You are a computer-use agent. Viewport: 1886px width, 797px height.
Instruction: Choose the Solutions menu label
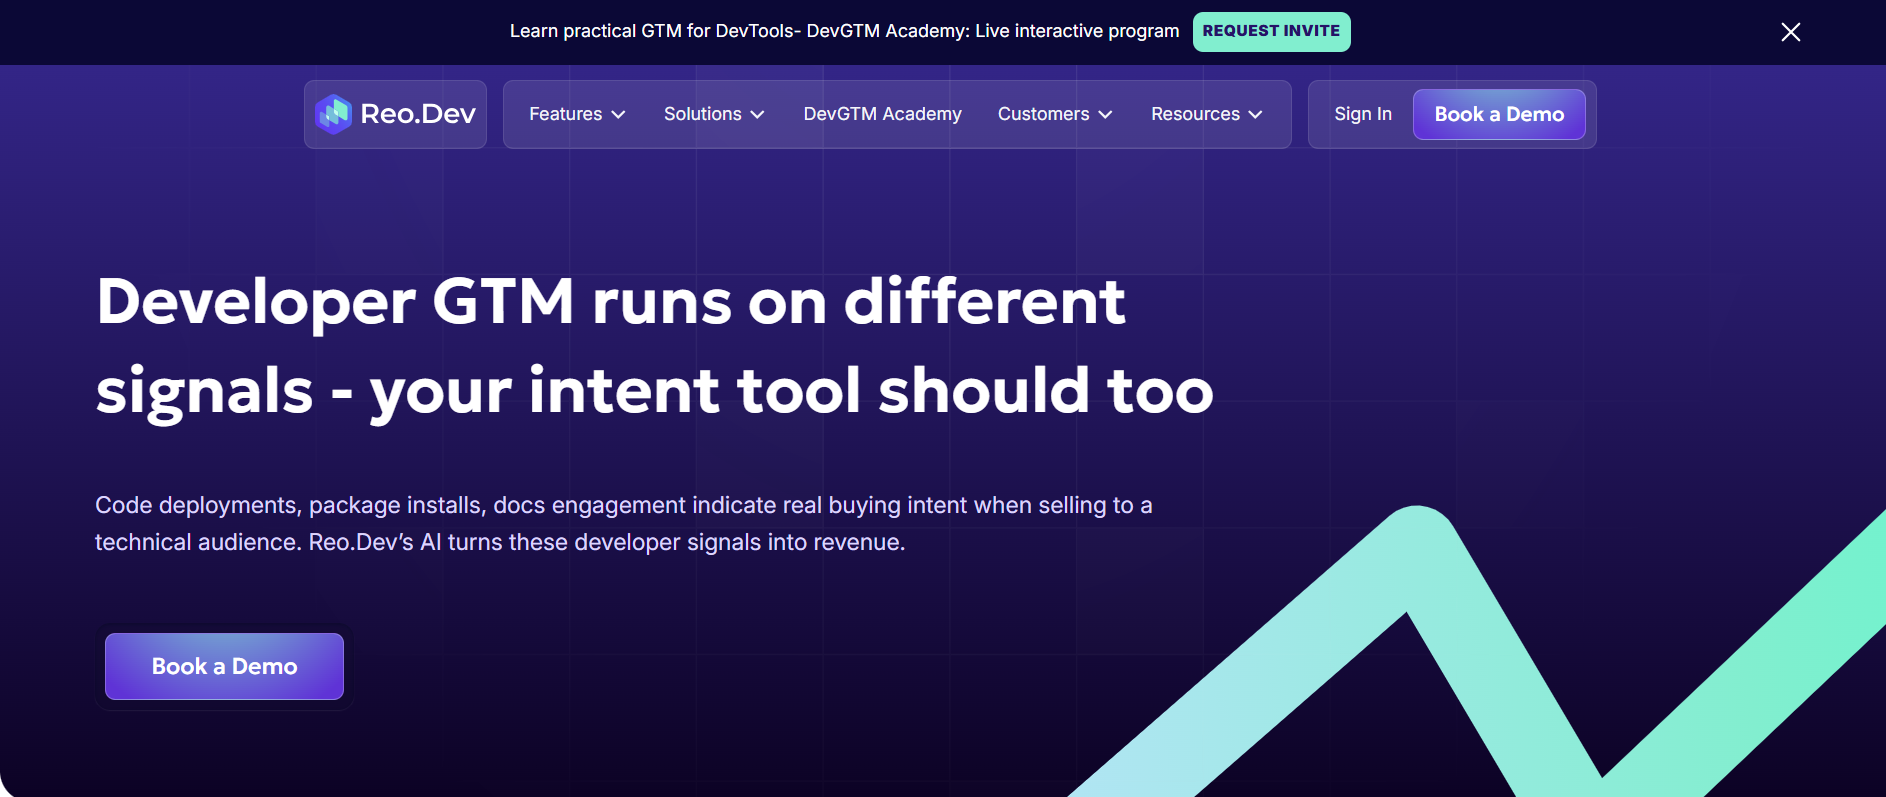pyautogui.click(x=702, y=114)
